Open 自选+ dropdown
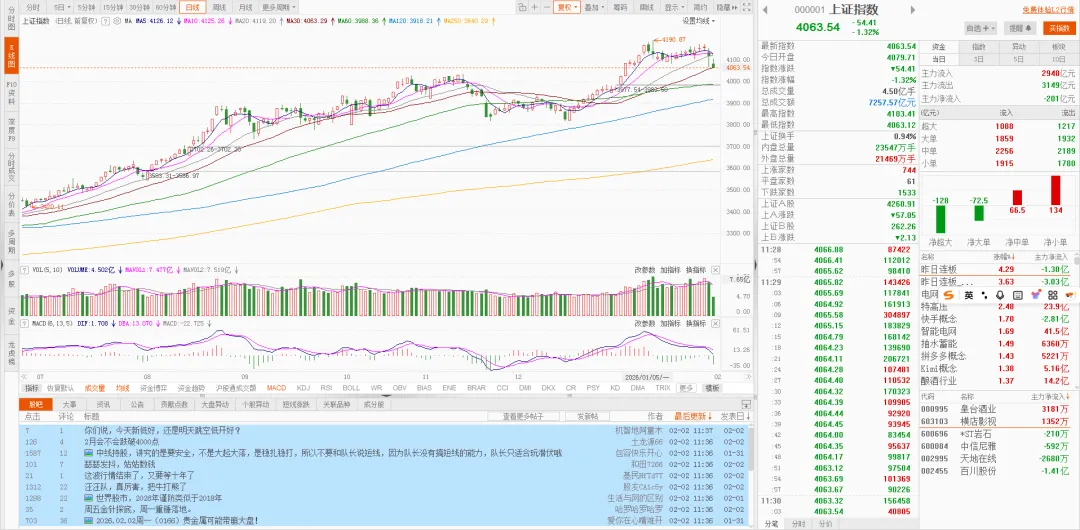The image size is (1080, 530). 981,28
